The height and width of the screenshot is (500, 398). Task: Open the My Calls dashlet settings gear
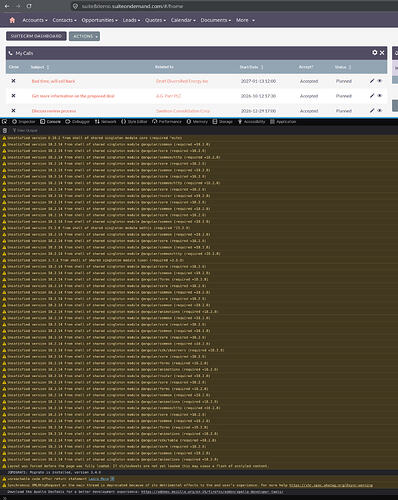coord(375,53)
